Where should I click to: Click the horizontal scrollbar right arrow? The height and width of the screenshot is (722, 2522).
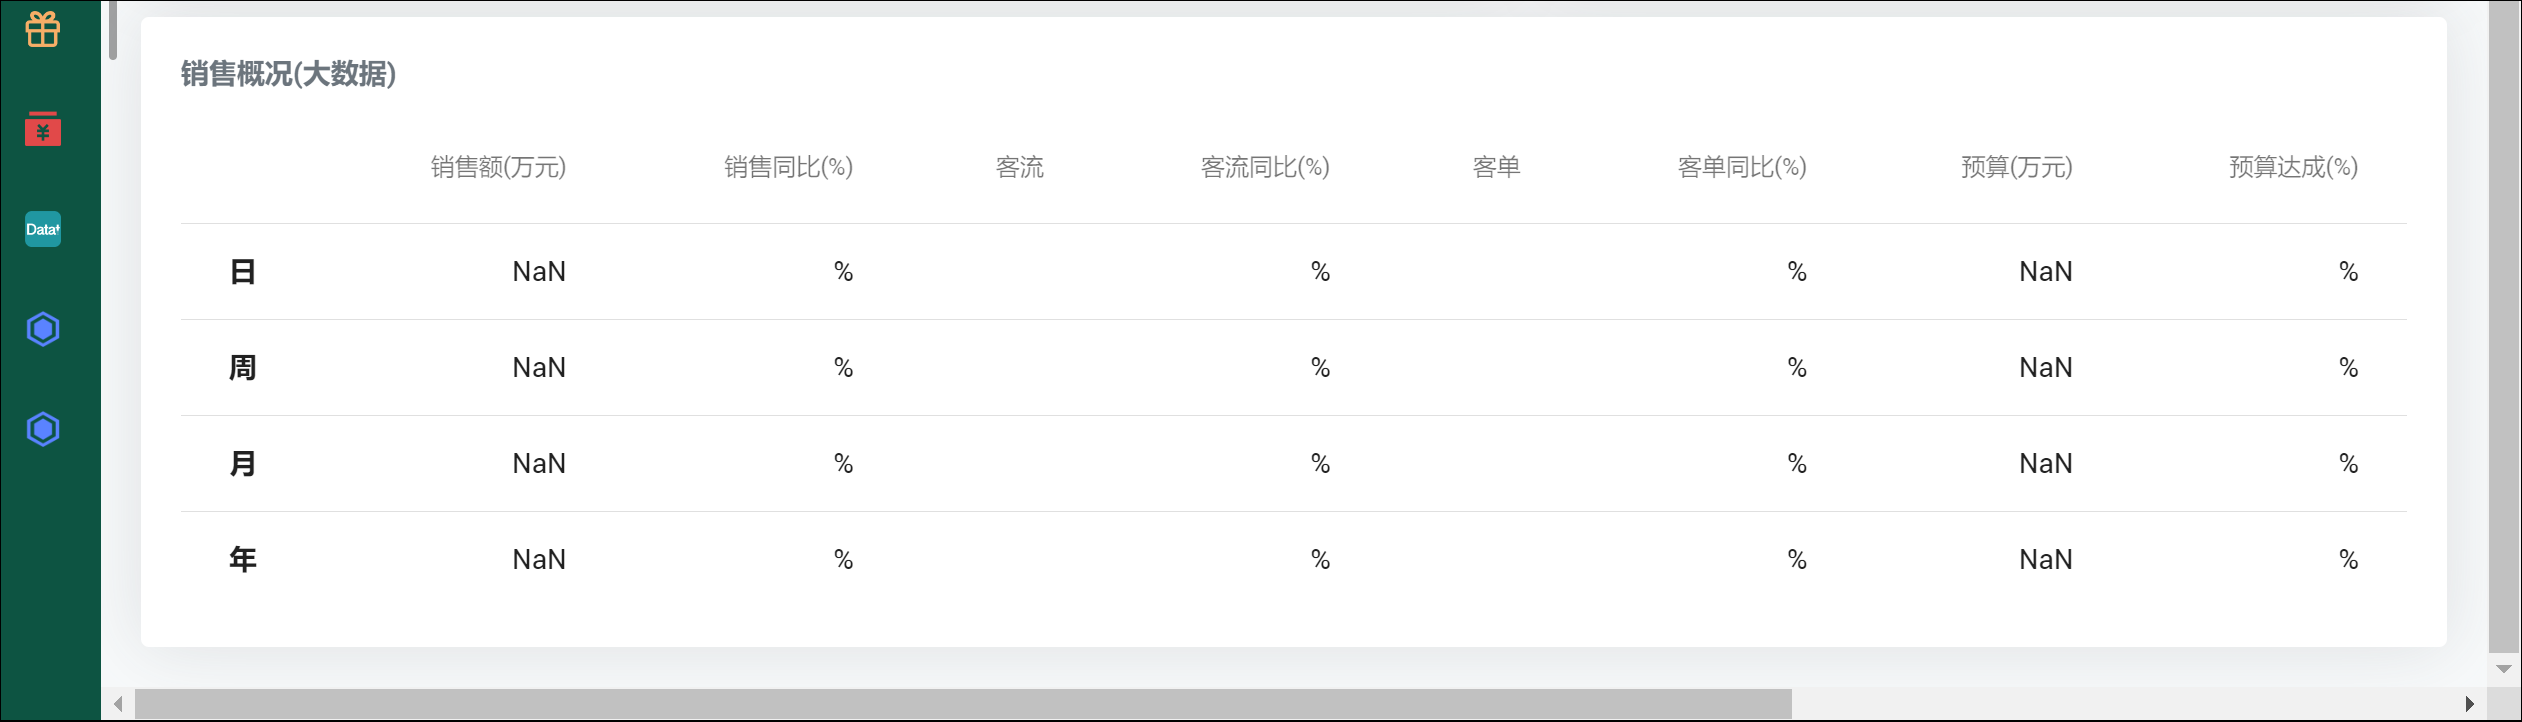click(2469, 704)
